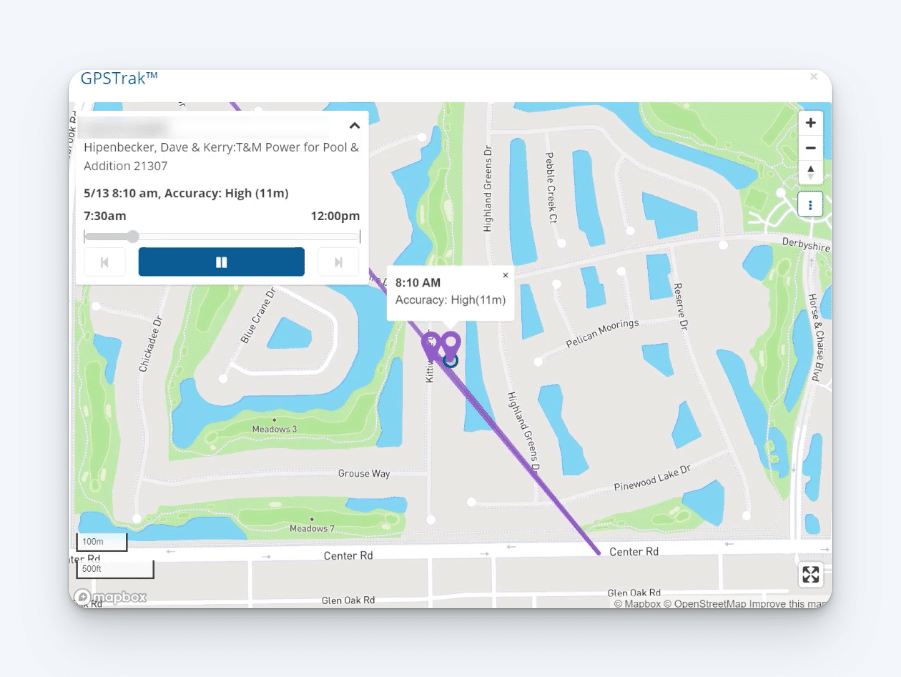
Task: Zoom out the map with minus button
Action: [x=810, y=148]
